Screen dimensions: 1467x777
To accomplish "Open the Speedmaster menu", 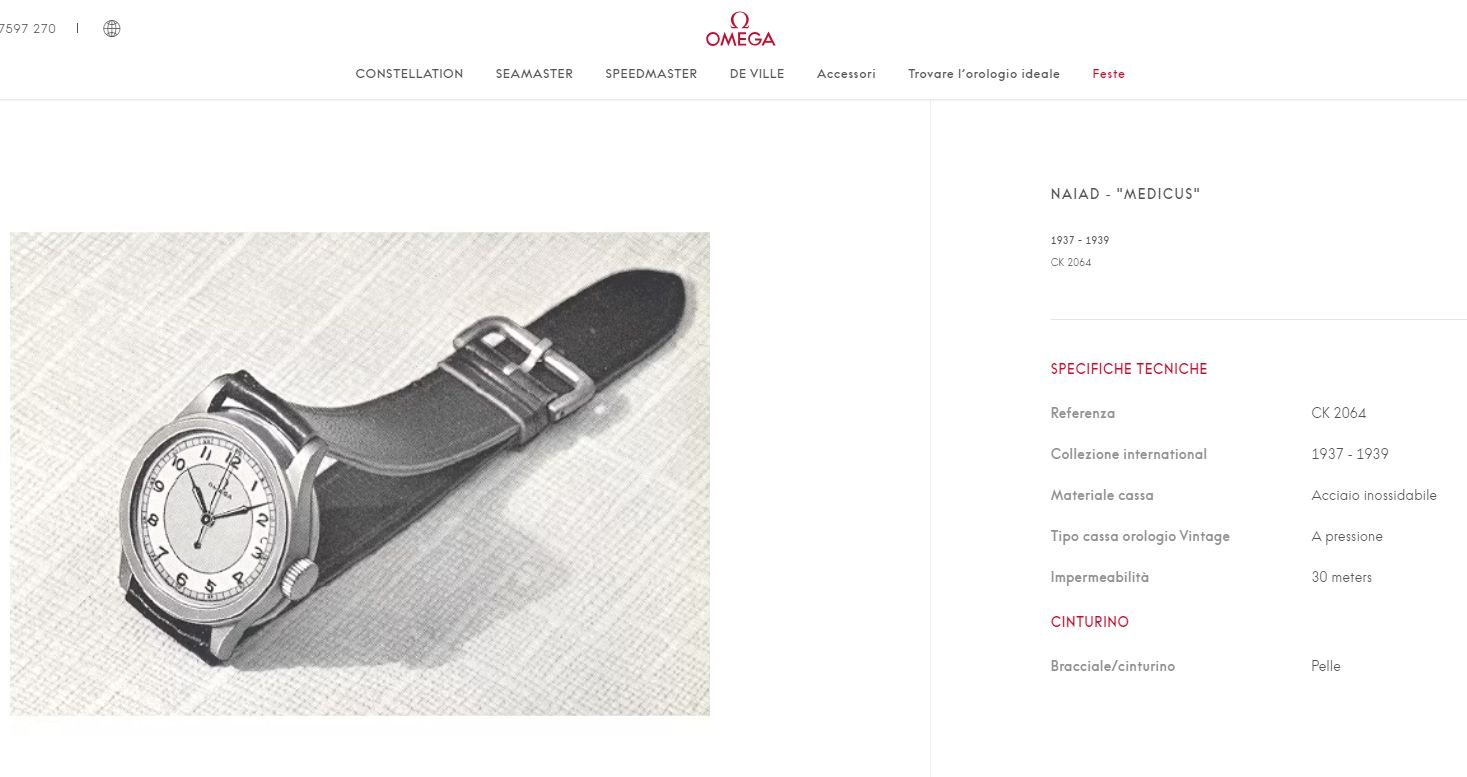I will point(651,74).
